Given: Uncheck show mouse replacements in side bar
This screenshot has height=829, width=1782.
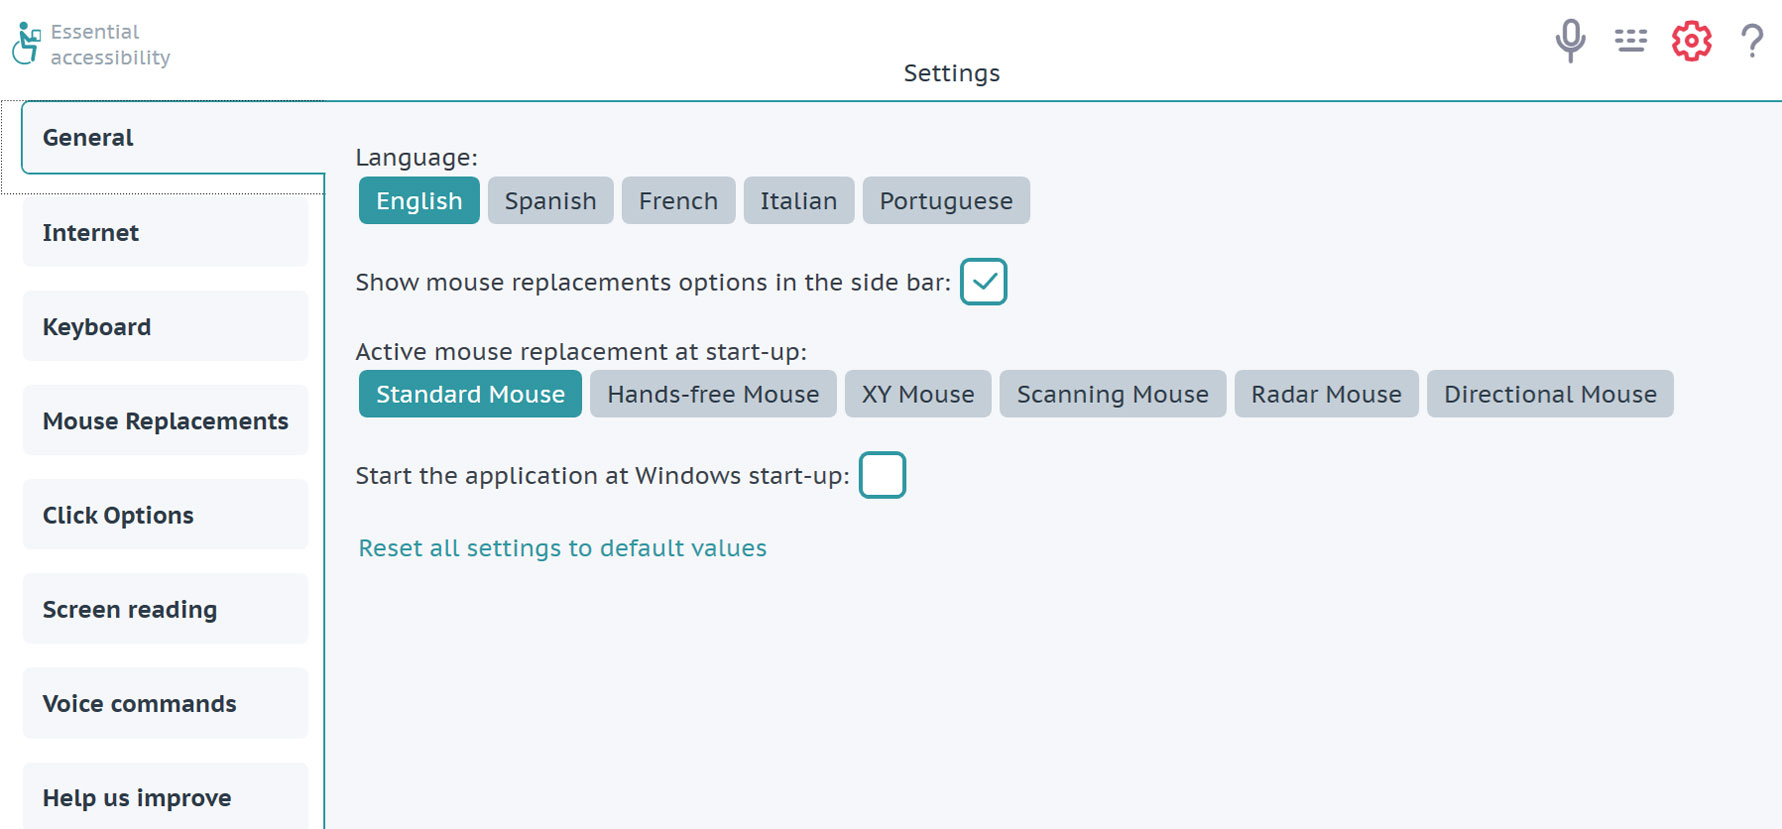Looking at the screenshot, I should pos(983,282).
